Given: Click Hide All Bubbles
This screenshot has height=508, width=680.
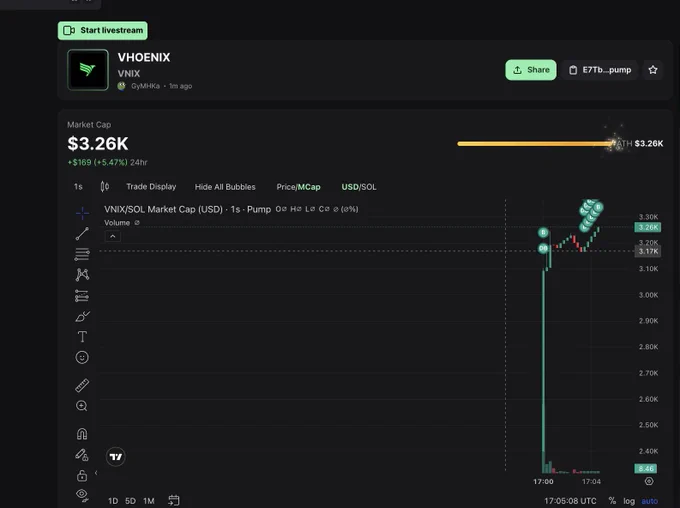Looking at the screenshot, I should 225,187.
